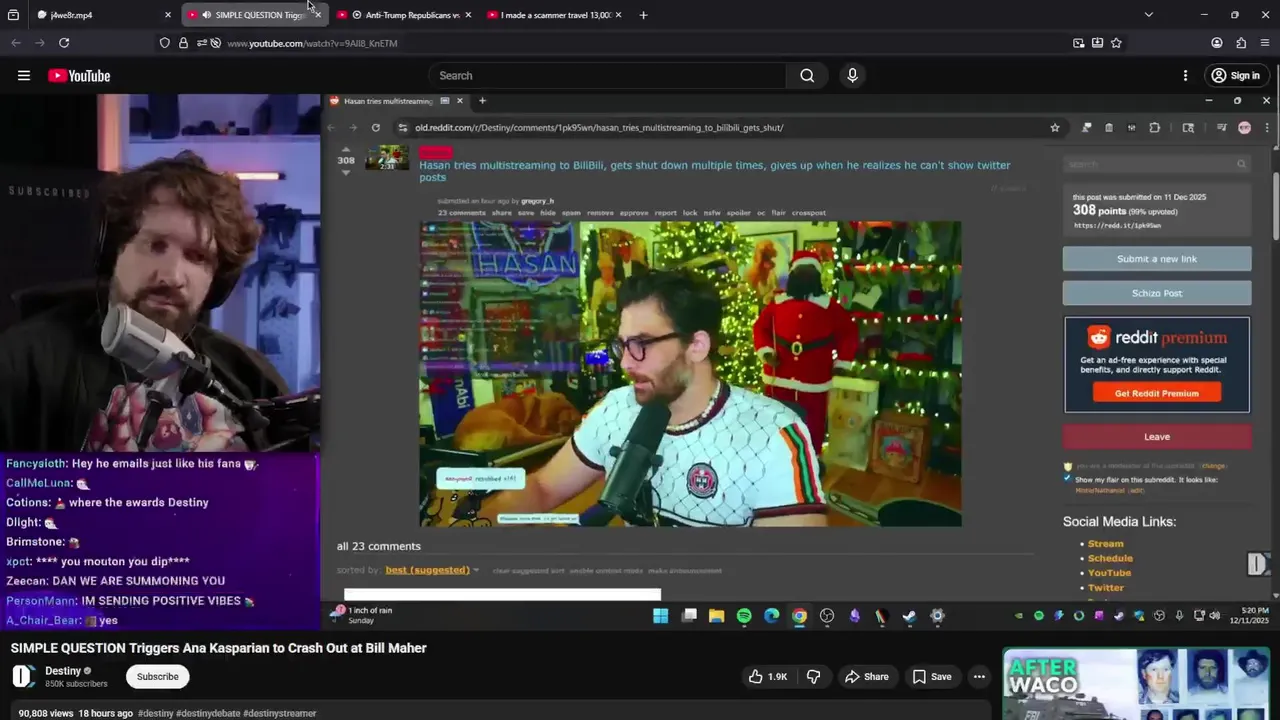1280x720 pixels.
Task: Click the Firefox forward arrow
Action: [x=40, y=43]
